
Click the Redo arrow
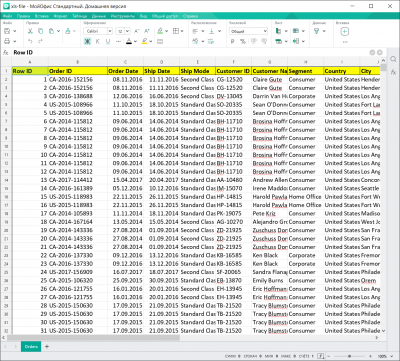(40, 41)
